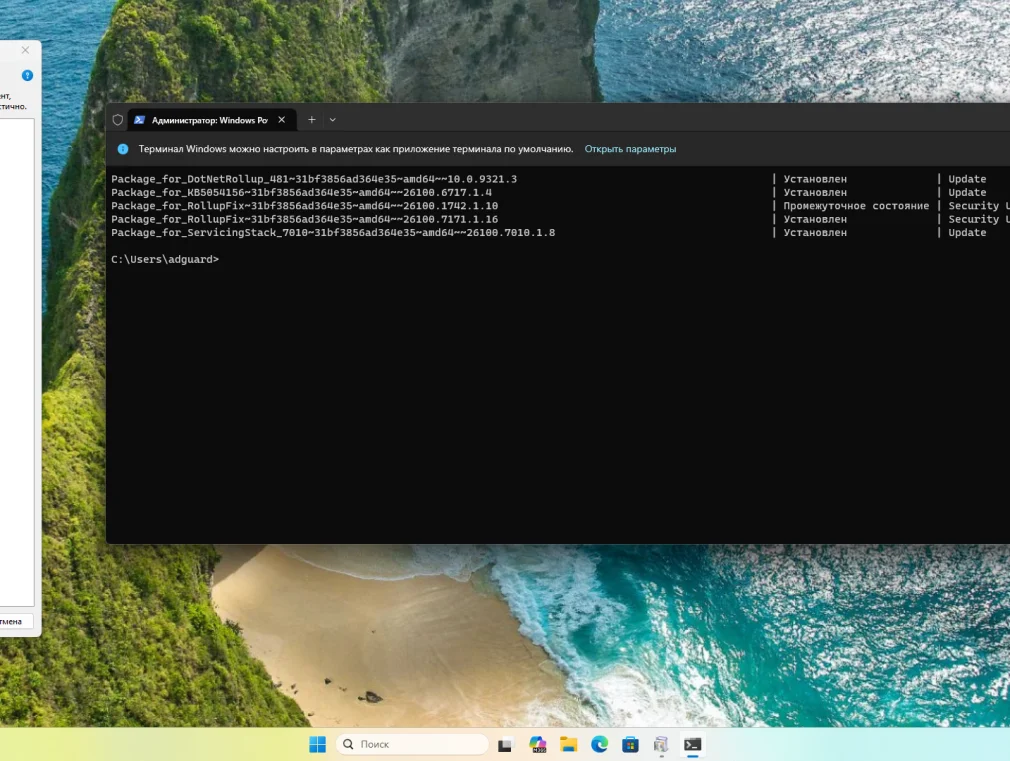1010x761 pixels.
Task: Open a new terminal tab with plus
Action: coord(311,120)
